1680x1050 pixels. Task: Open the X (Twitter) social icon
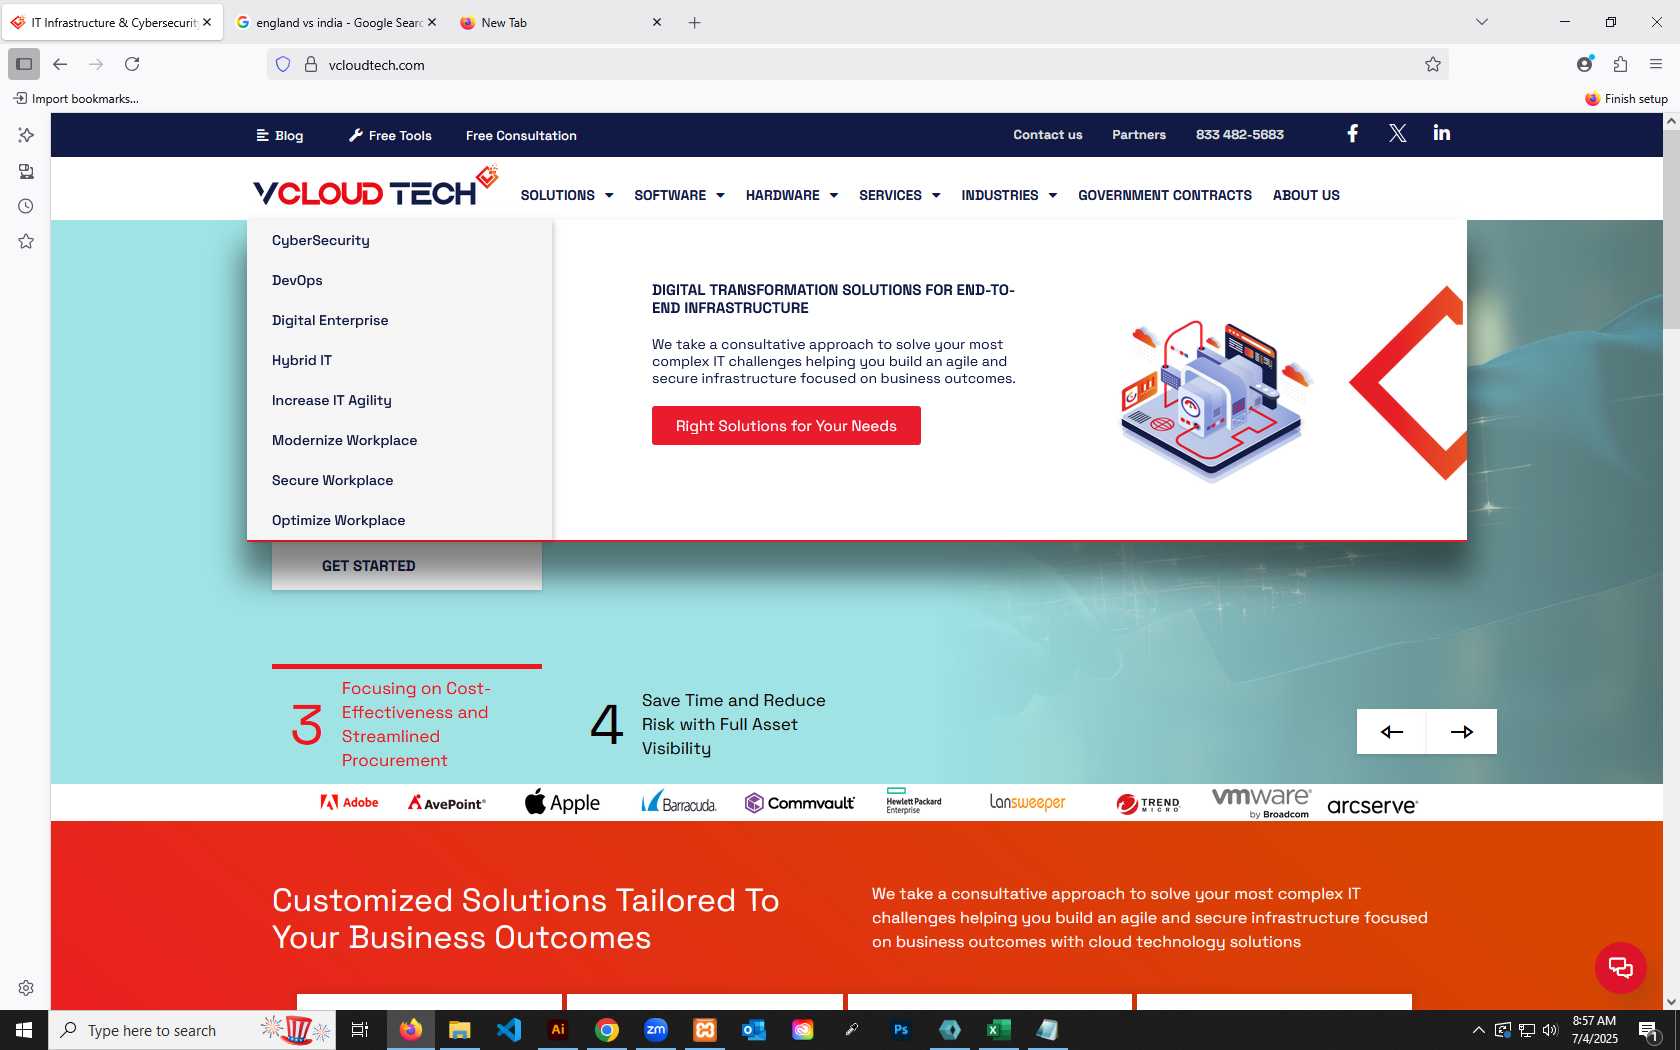1397,134
